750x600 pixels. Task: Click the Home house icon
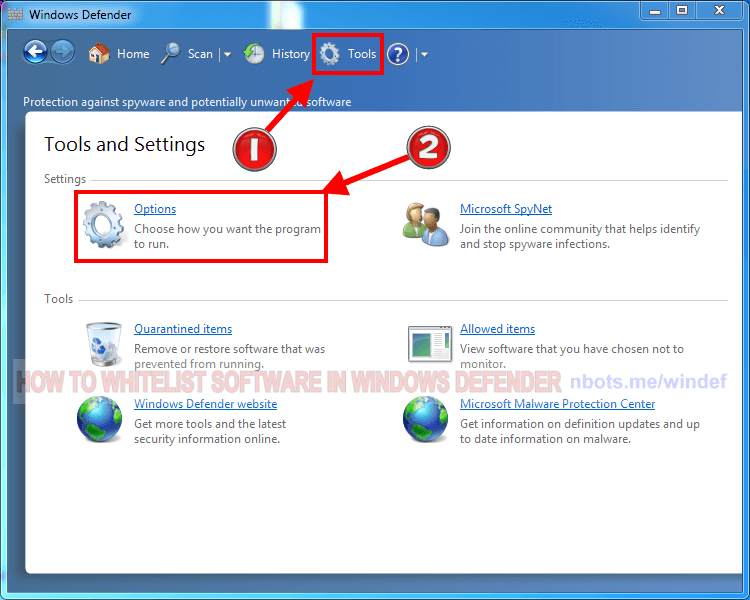click(x=99, y=53)
